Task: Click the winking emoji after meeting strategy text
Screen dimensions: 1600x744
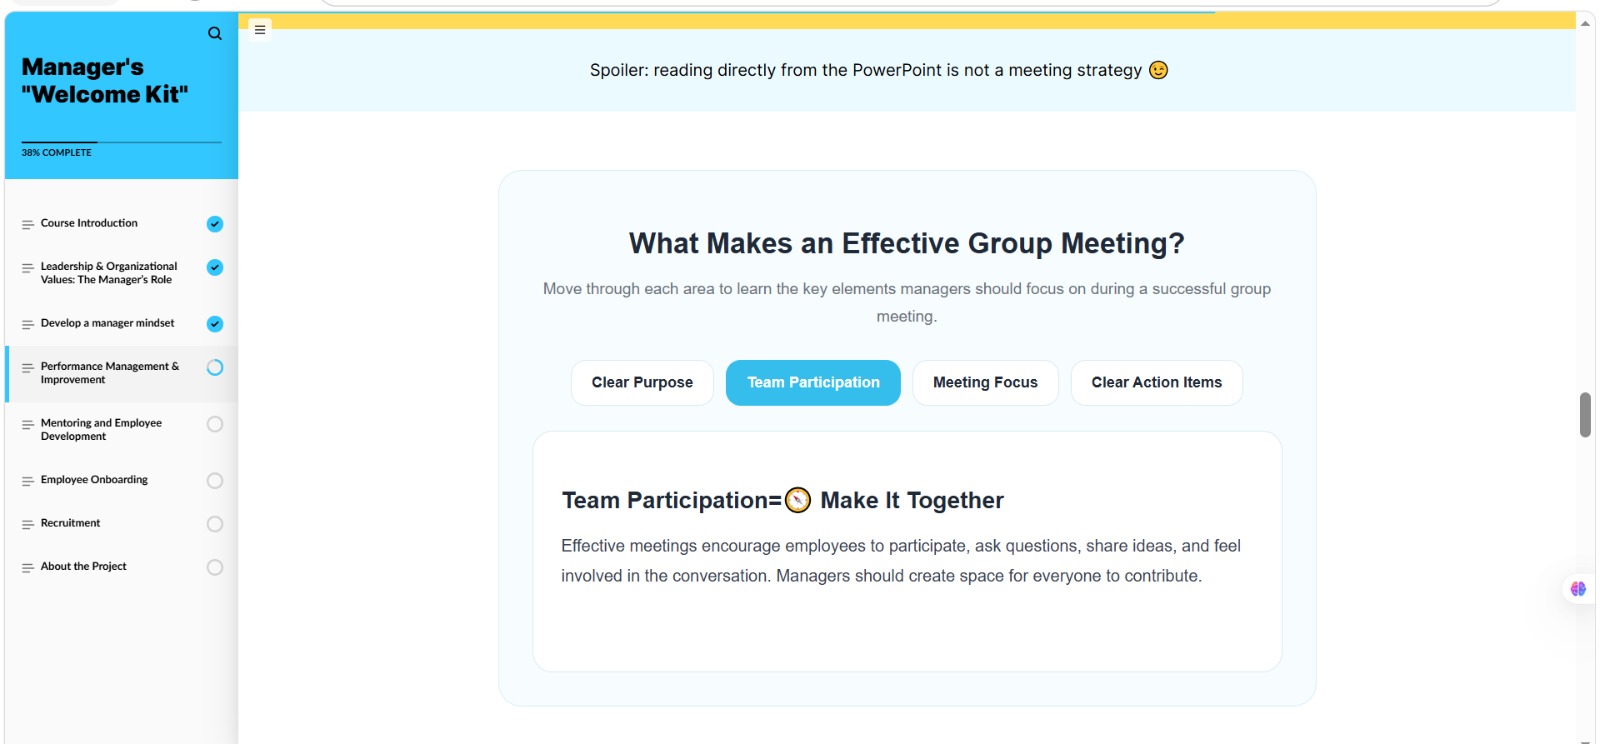Action: pyautogui.click(x=1158, y=70)
